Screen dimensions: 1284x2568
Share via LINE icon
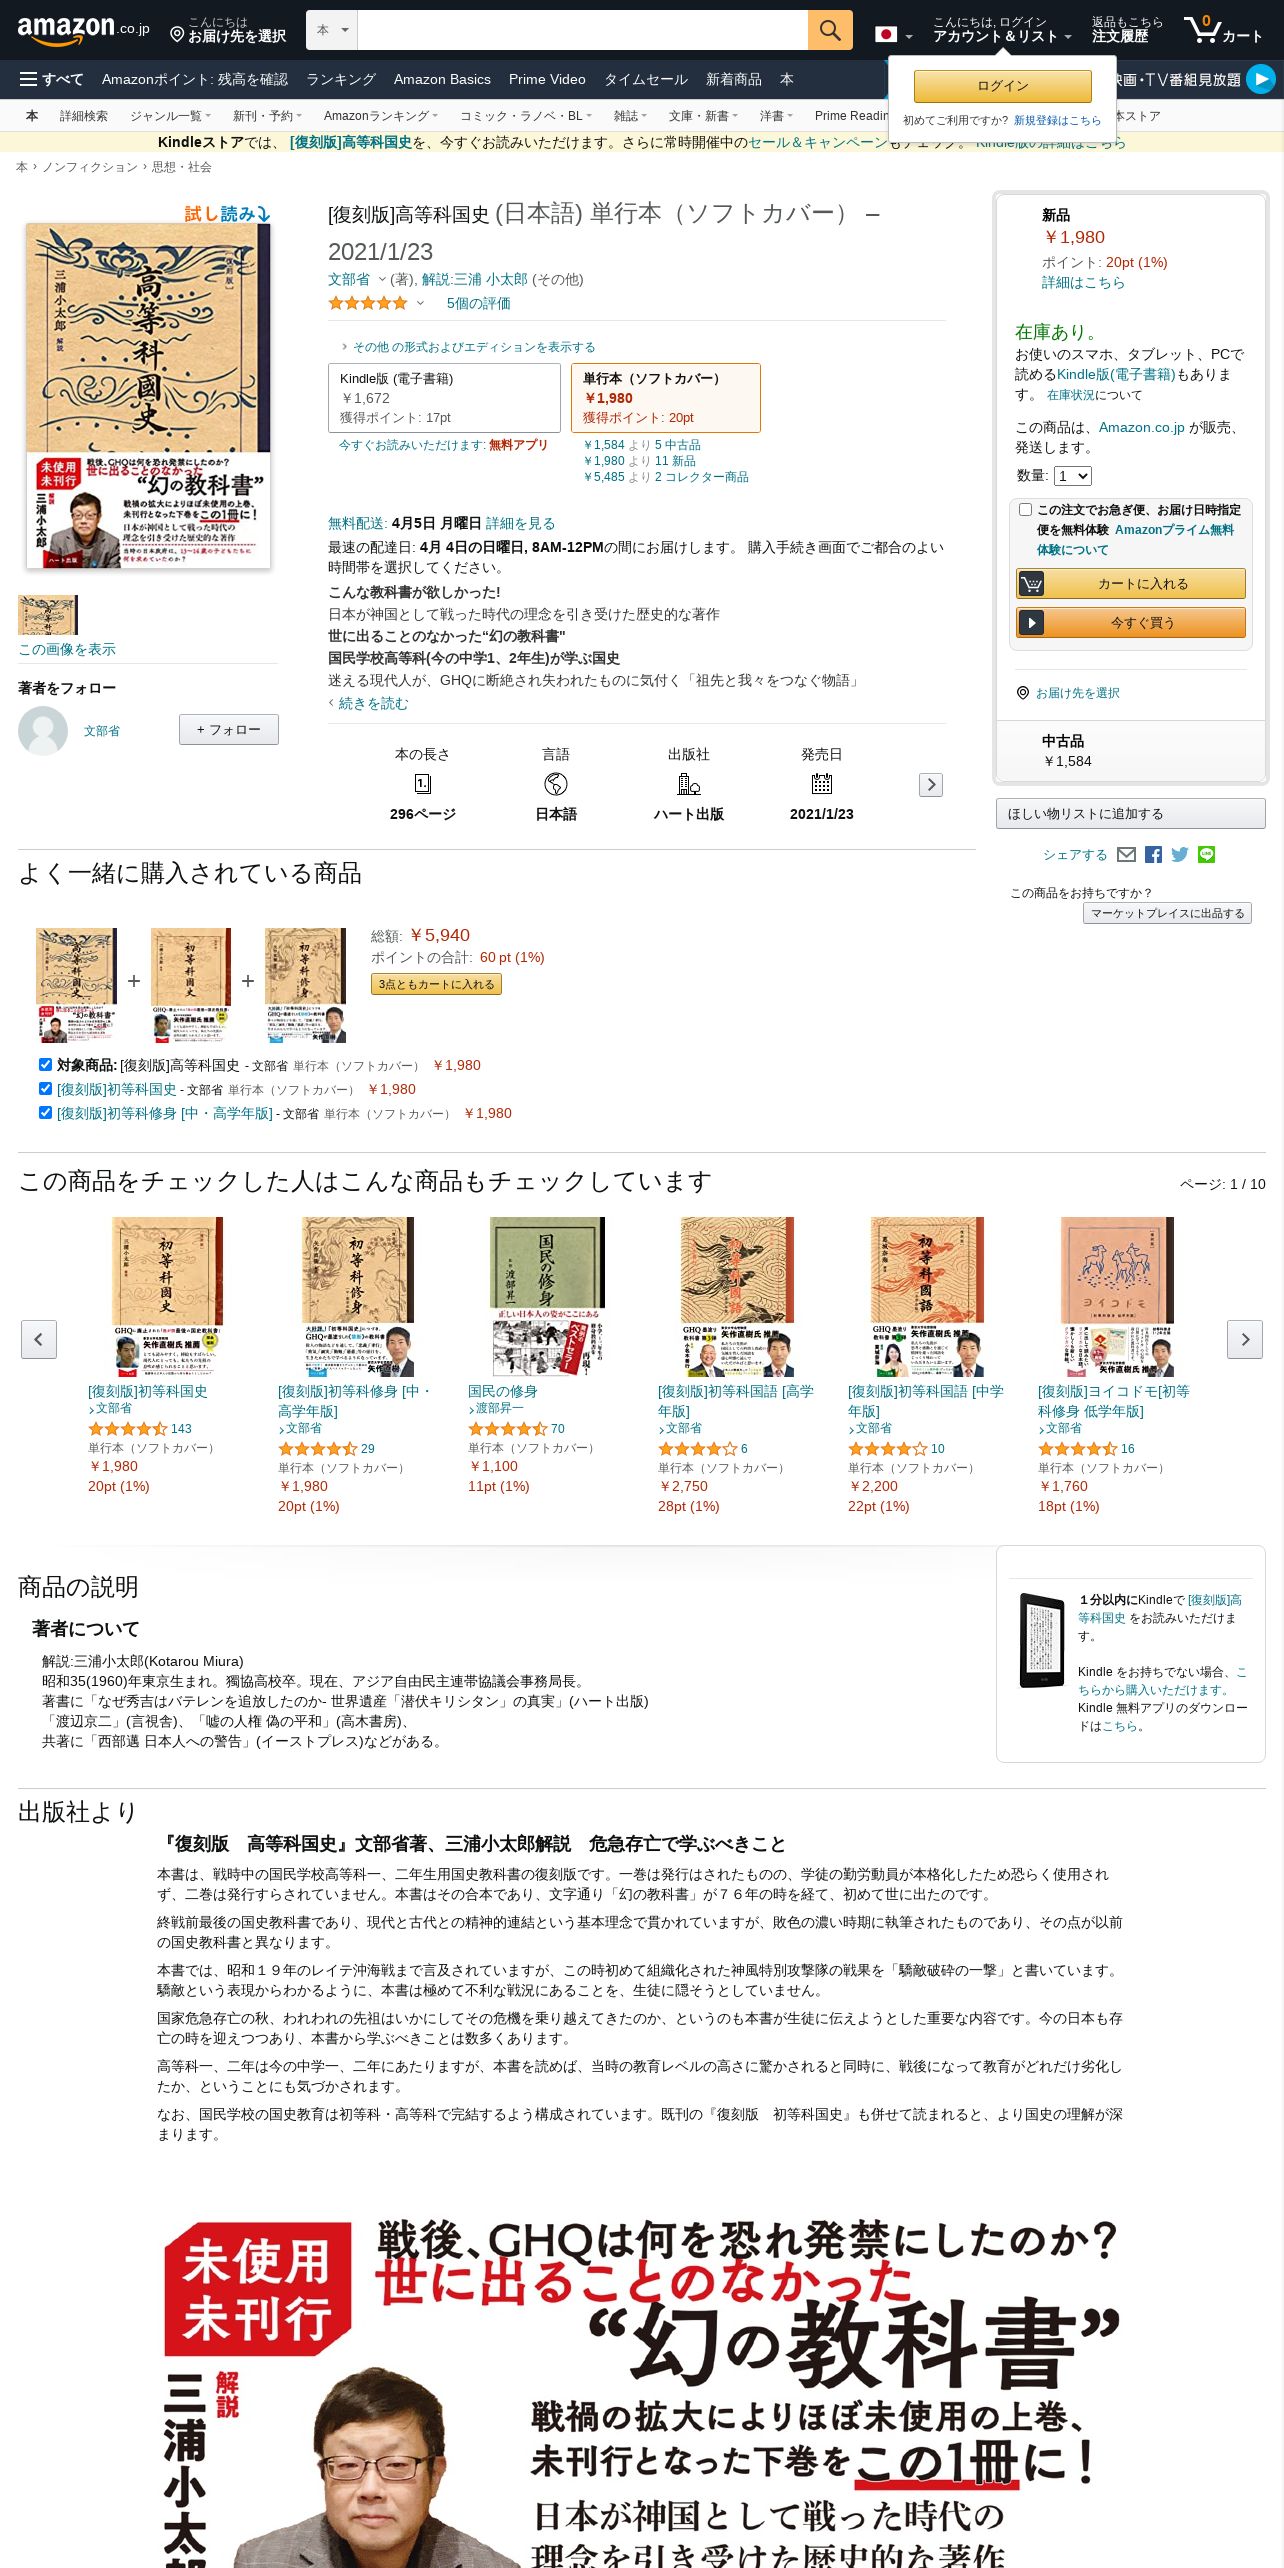point(1206,854)
